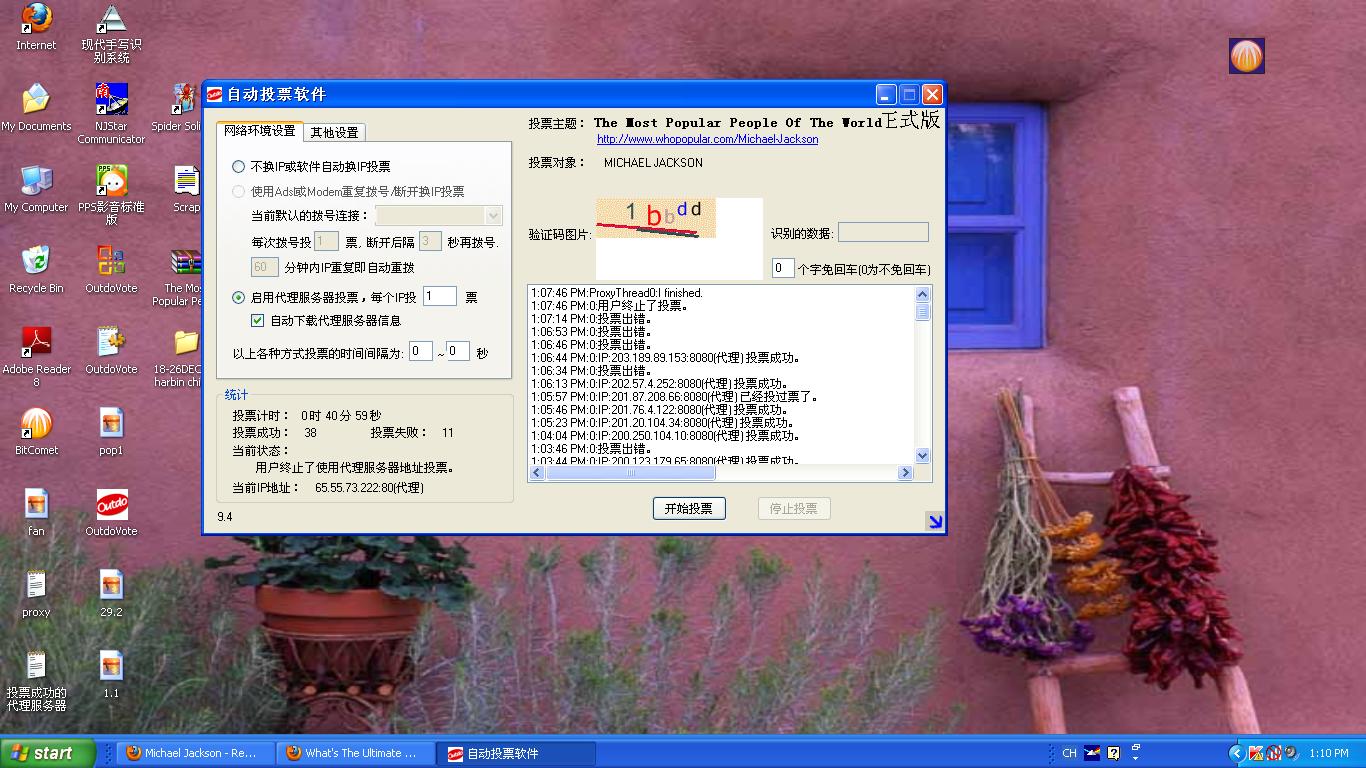Open the Adobe Reader 8 desktop icon
The width and height of the screenshot is (1366, 768).
pyautogui.click(x=37, y=344)
